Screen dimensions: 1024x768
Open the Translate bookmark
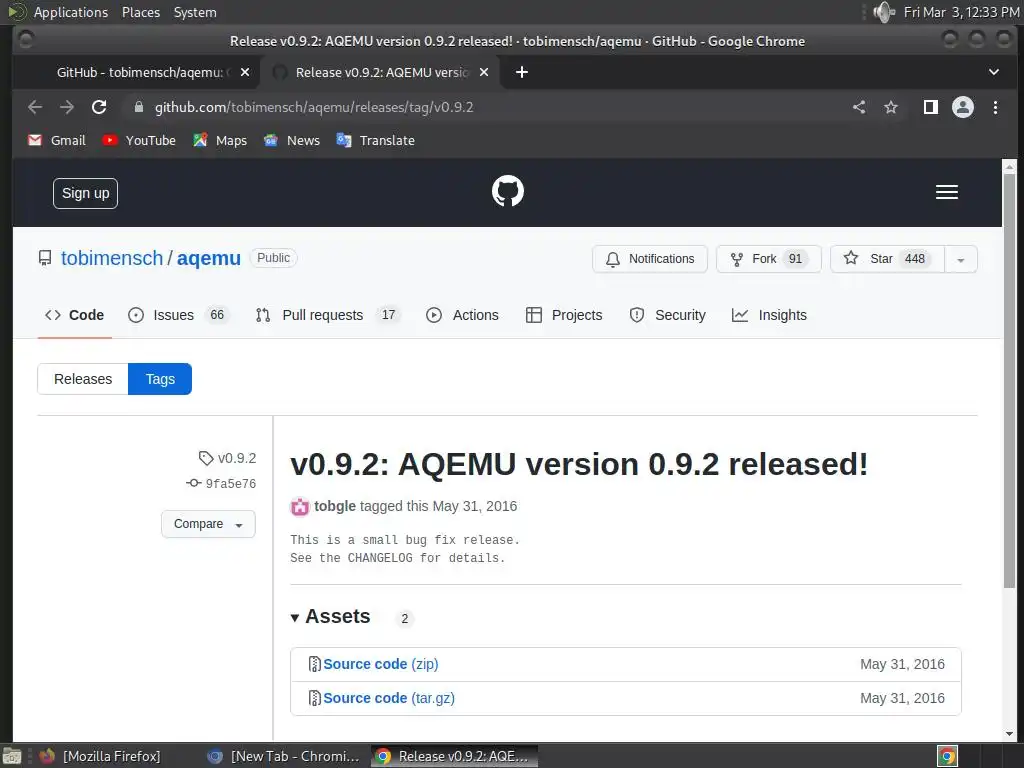coord(376,140)
